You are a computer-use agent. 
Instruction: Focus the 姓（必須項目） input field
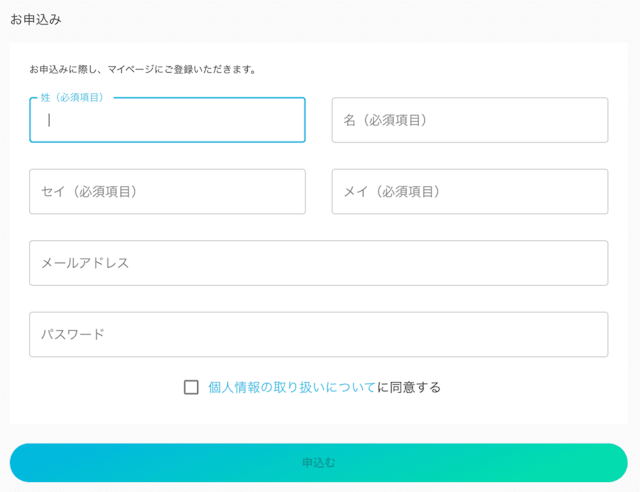tap(167, 120)
